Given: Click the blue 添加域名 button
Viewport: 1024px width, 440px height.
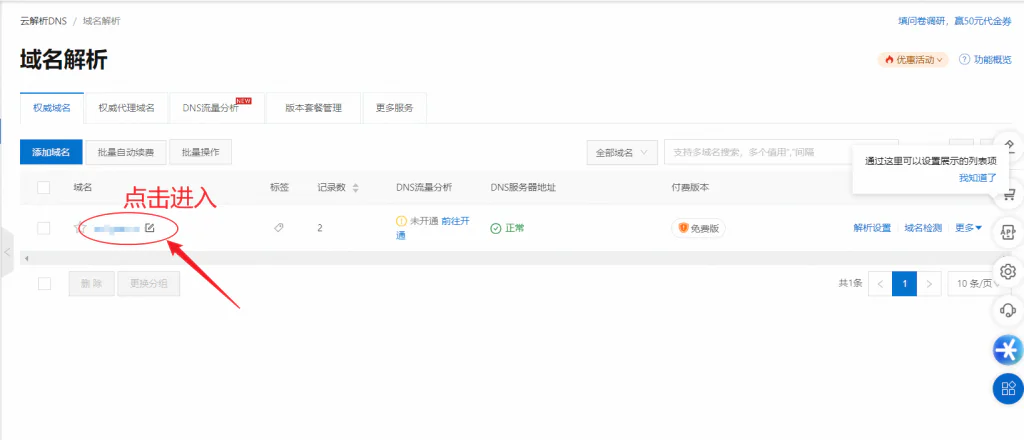Looking at the screenshot, I should (50, 152).
